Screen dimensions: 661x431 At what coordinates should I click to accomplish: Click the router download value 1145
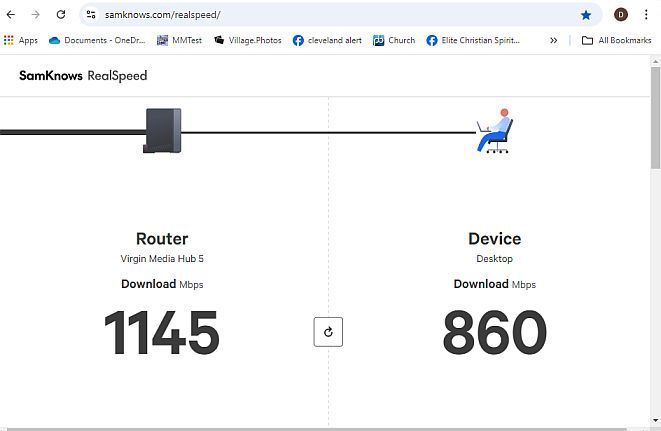pos(162,333)
